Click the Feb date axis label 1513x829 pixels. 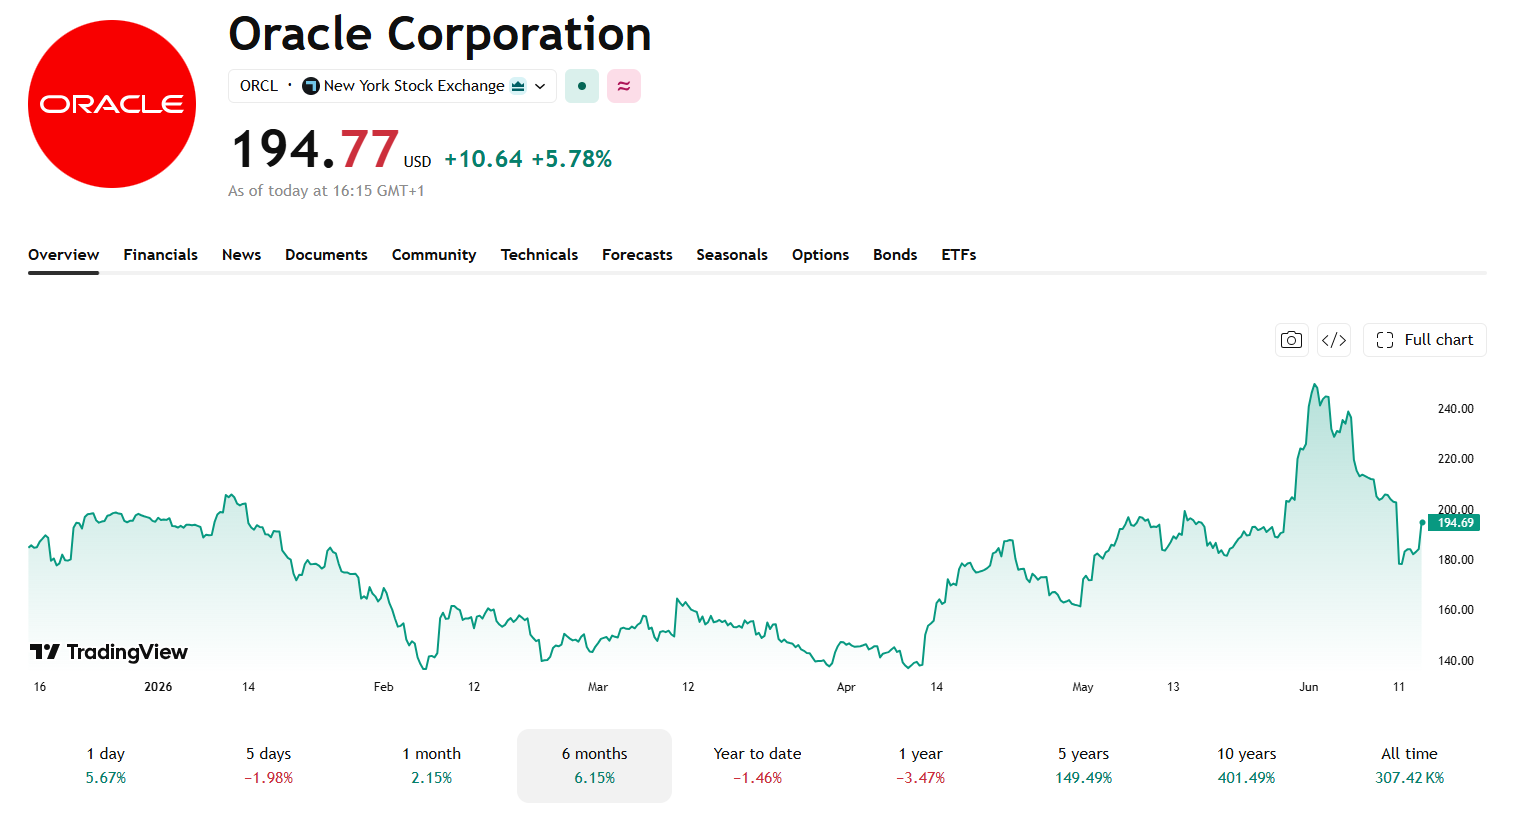pyautogui.click(x=384, y=687)
